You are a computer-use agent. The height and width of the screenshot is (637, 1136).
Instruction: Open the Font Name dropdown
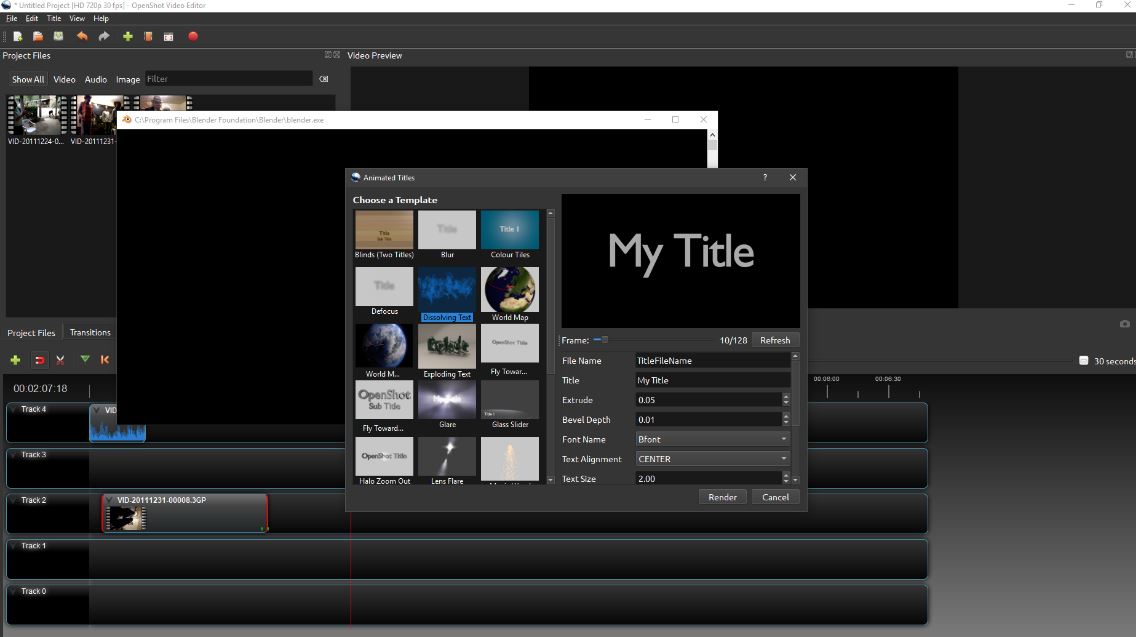point(712,439)
